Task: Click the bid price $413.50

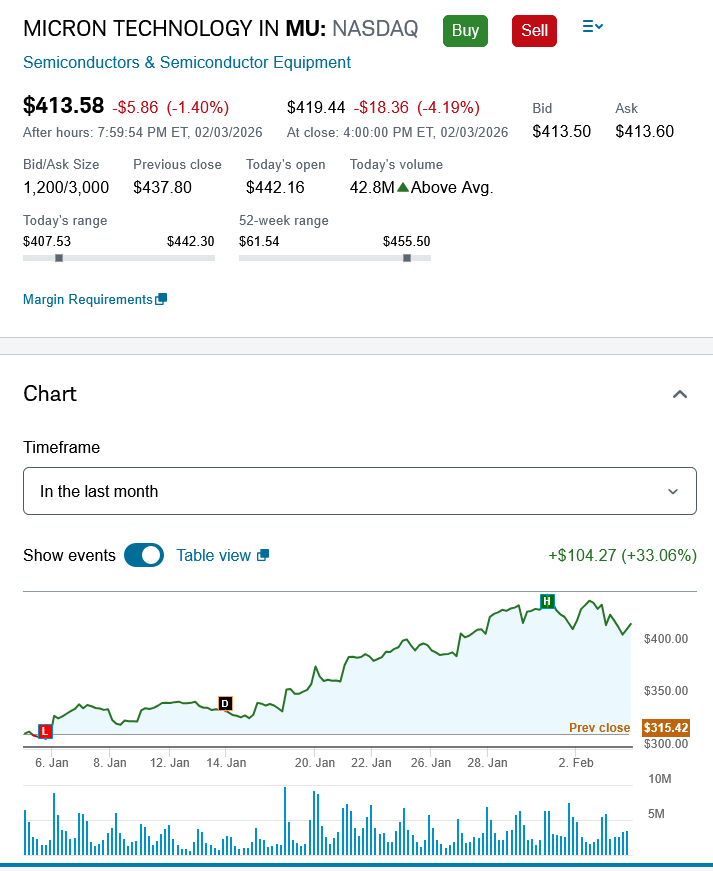Action: [x=561, y=131]
